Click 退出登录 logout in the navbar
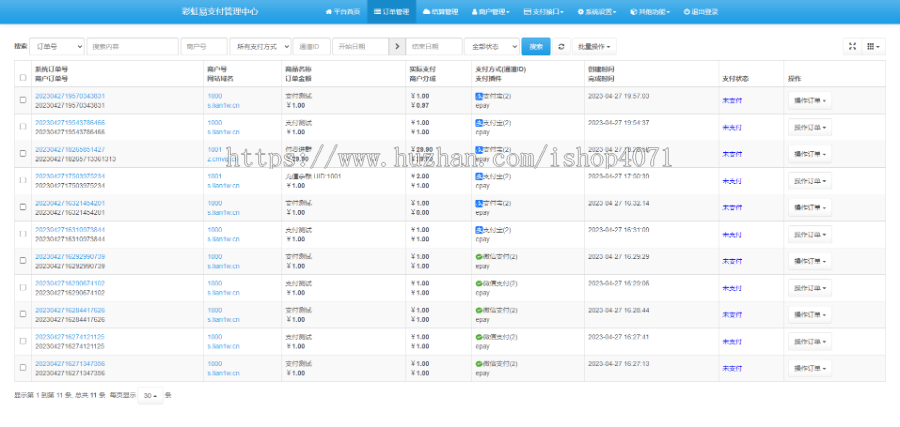This screenshot has width=900, height=427. tap(703, 12)
